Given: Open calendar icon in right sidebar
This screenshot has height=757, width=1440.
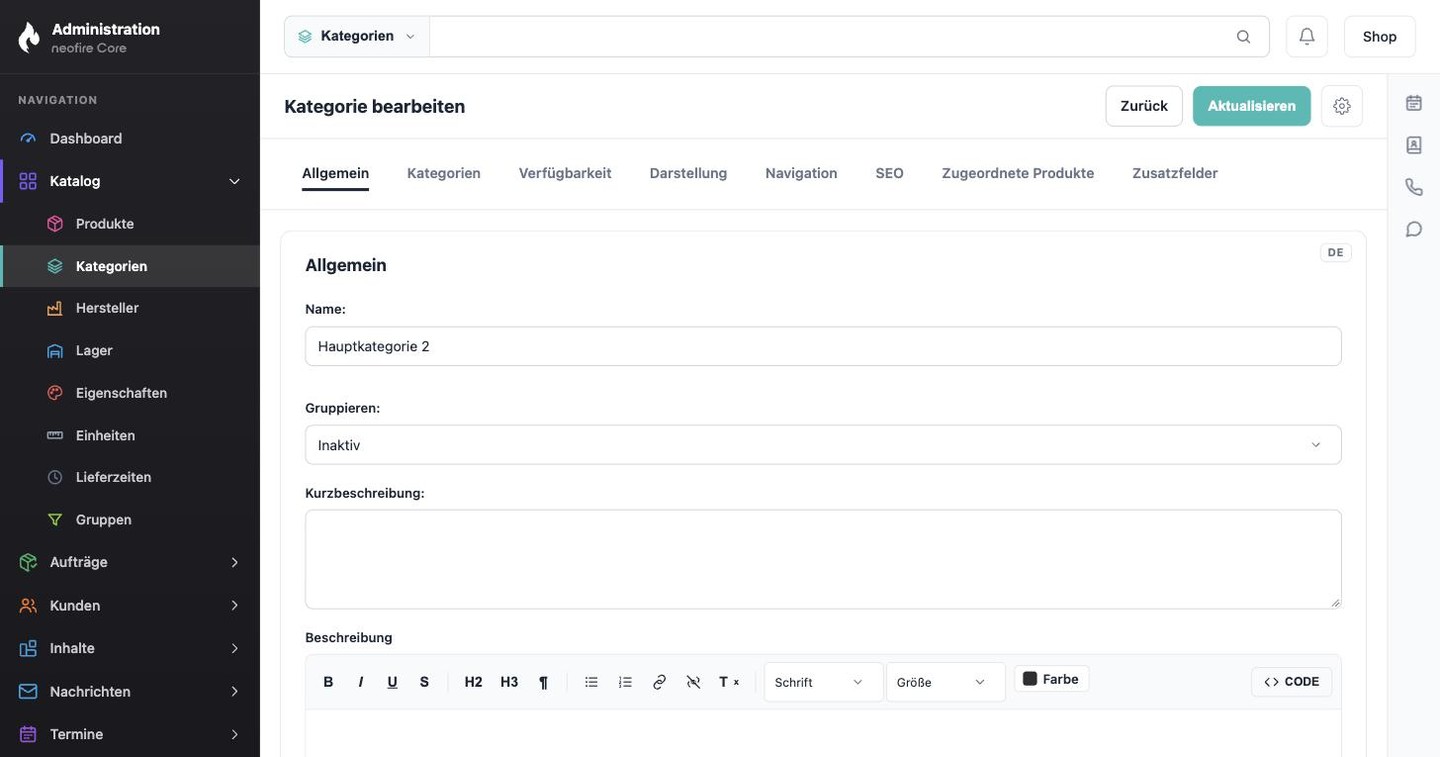Looking at the screenshot, I should [x=1414, y=103].
